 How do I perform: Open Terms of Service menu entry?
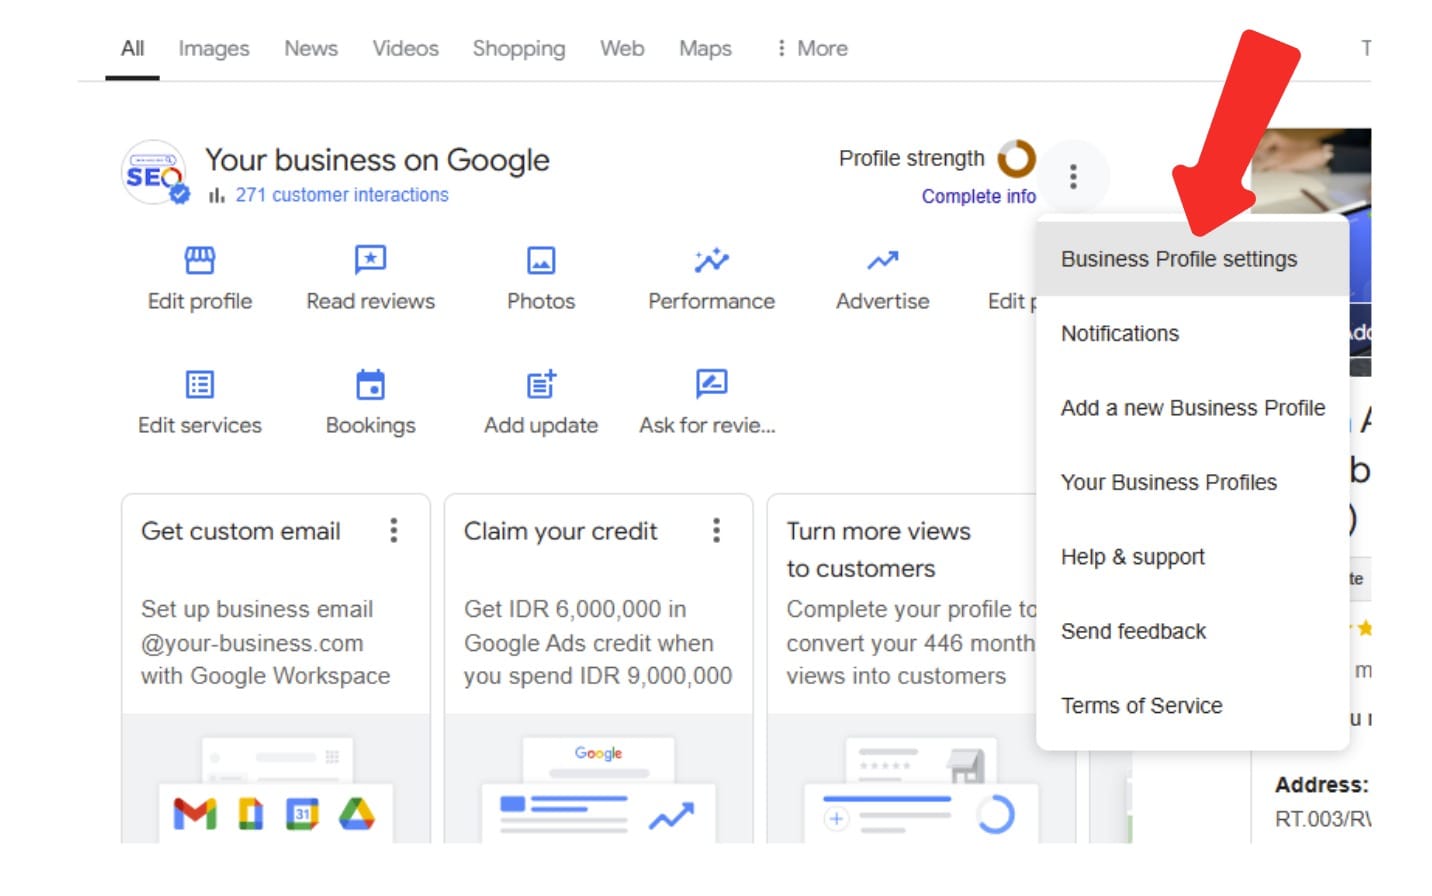tap(1192, 706)
